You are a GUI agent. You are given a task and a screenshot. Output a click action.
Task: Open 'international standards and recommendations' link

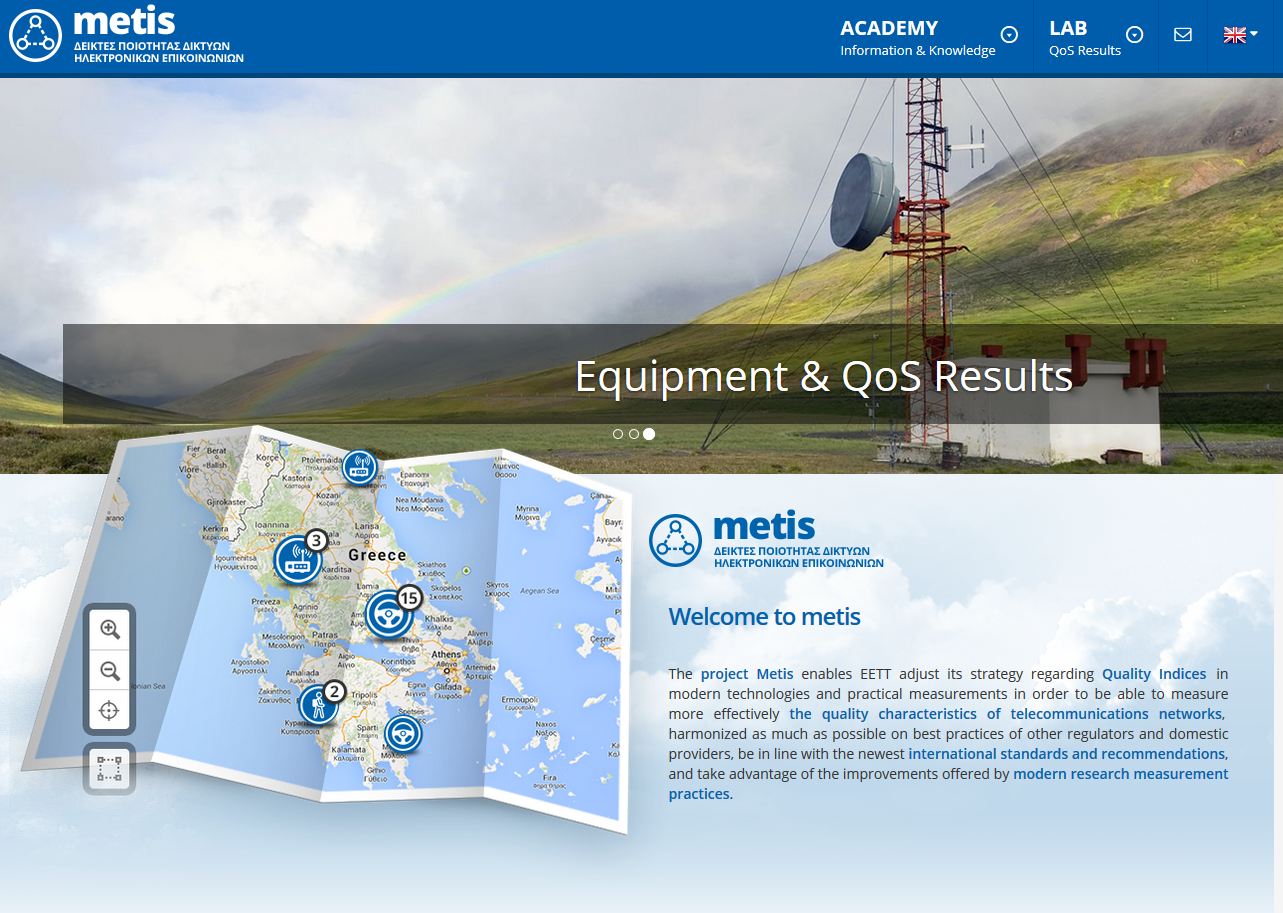coord(1067,754)
